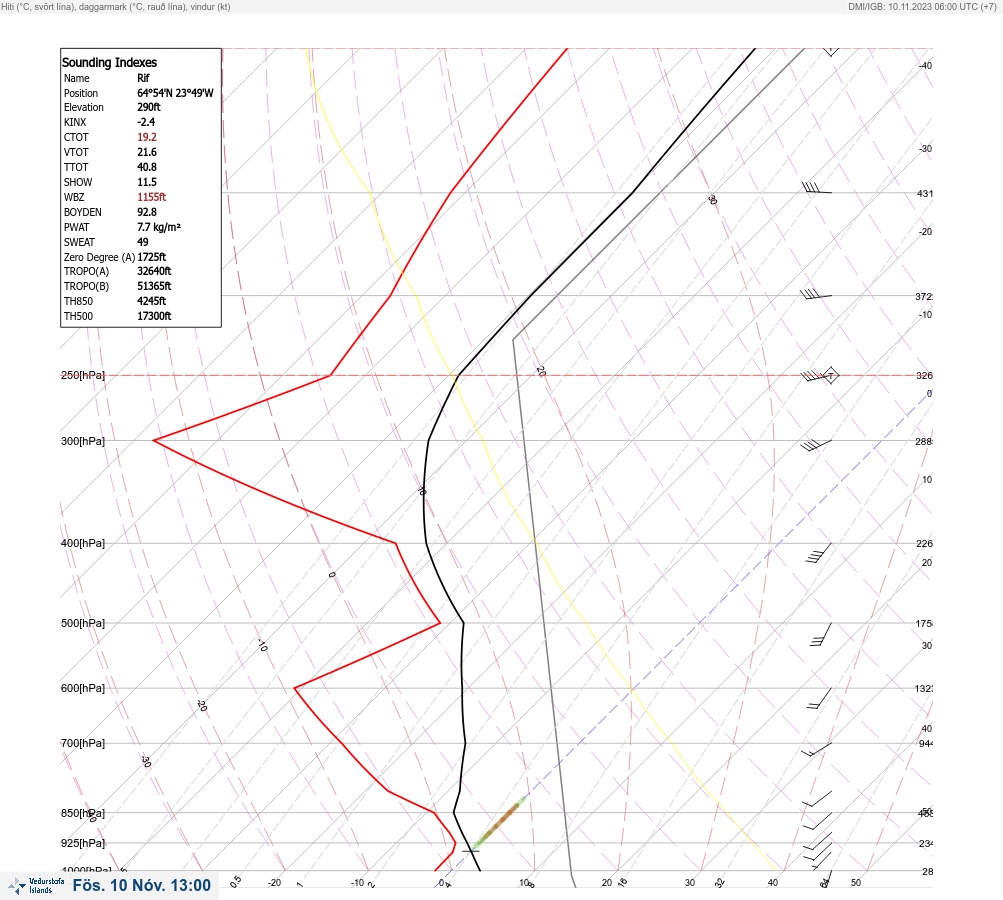Click the DMI/IGB 10.11.2023 06:00 UTC header
1003x900 pixels.
(x=922, y=6)
